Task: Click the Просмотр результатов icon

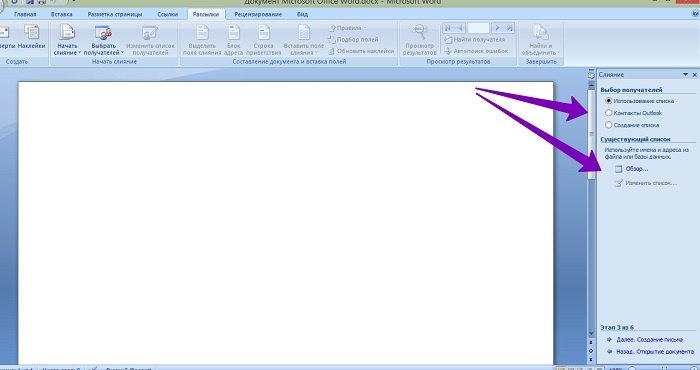Action: (x=419, y=33)
